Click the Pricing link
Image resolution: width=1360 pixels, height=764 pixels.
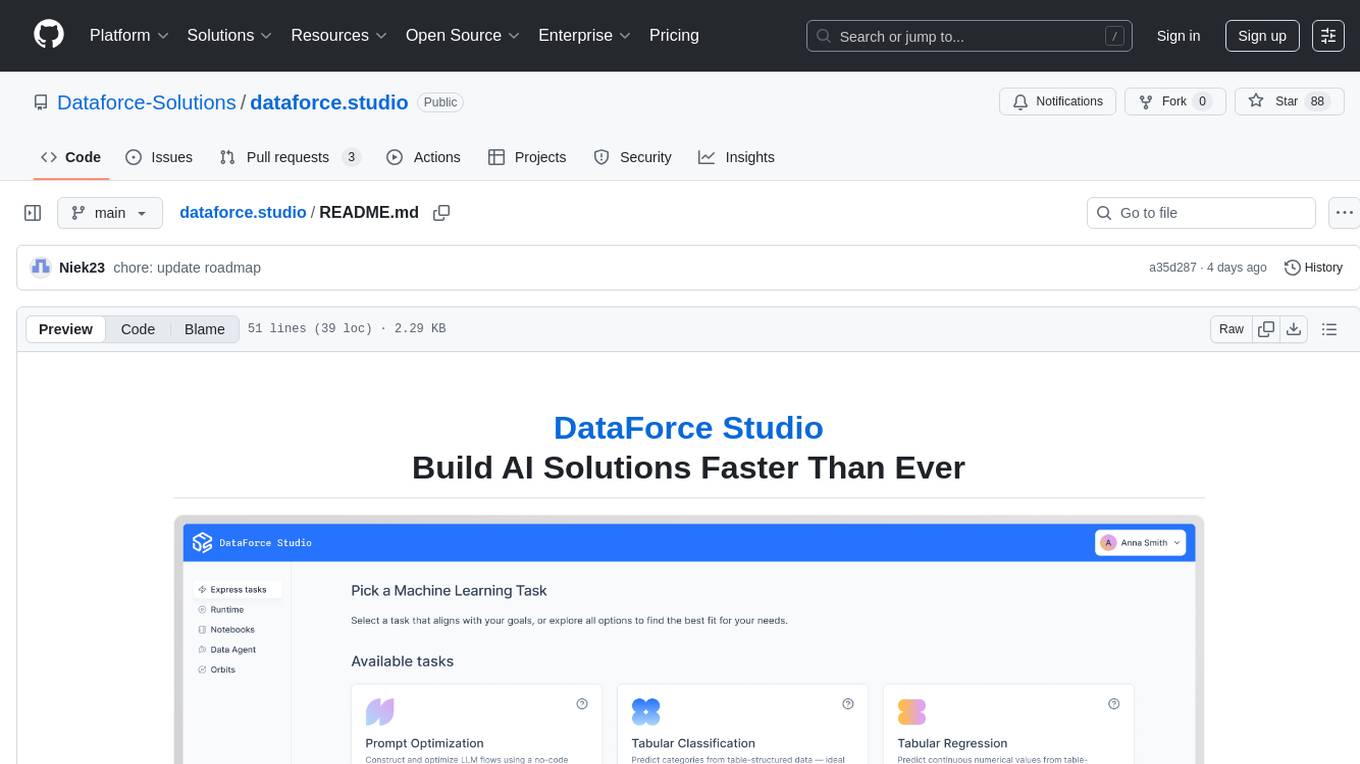(674, 35)
